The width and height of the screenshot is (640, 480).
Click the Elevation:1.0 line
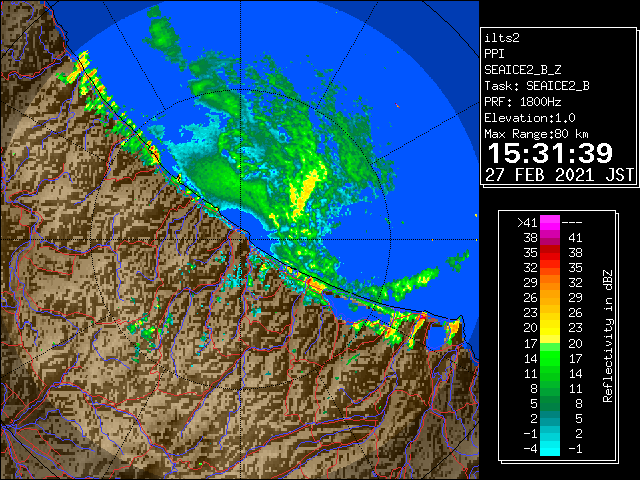click(530, 118)
